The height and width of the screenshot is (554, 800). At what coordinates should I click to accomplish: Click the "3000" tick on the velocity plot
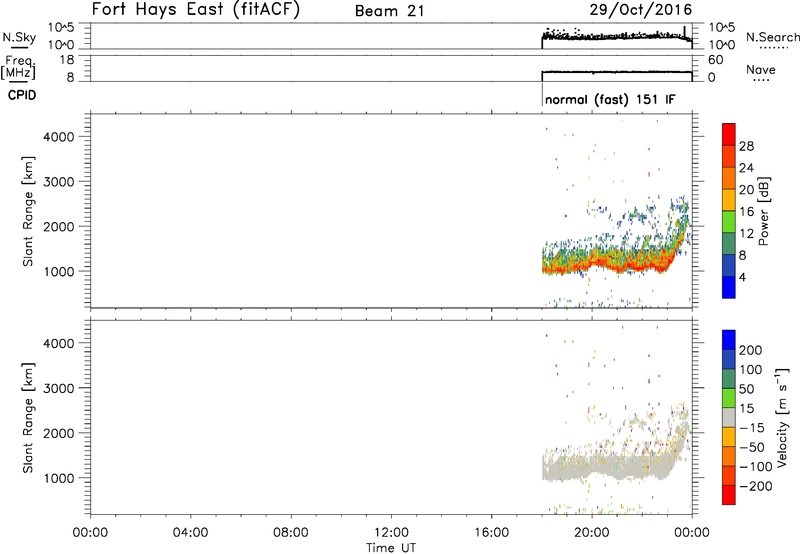click(59, 388)
